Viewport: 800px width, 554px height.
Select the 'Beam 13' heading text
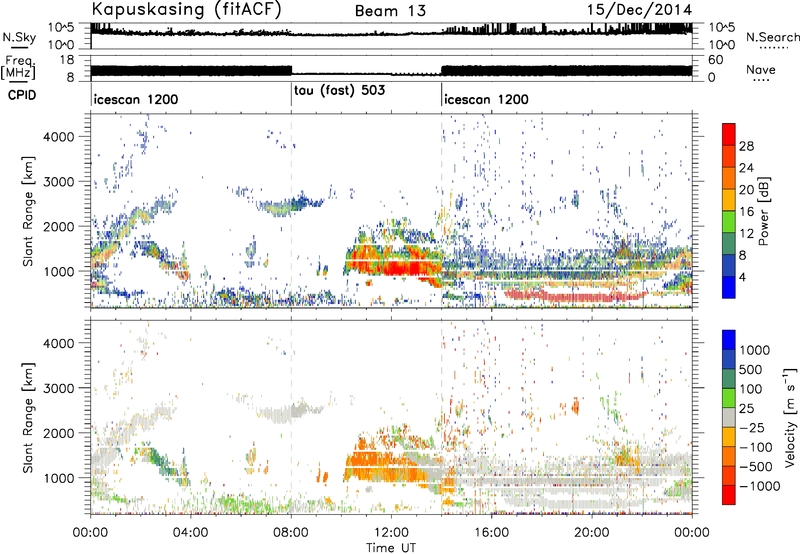pos(390,11)
